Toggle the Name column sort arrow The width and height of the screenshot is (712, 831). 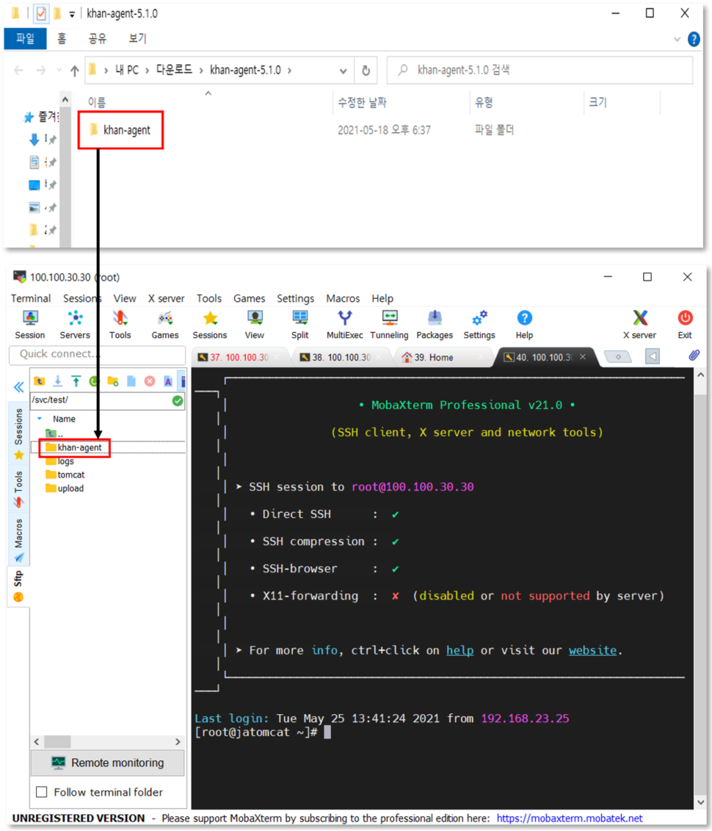click(208, 93)
